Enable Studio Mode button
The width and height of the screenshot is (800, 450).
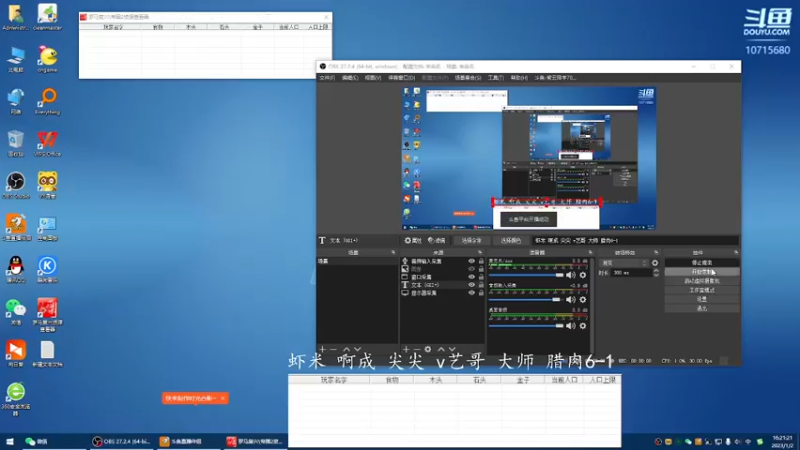702,290
